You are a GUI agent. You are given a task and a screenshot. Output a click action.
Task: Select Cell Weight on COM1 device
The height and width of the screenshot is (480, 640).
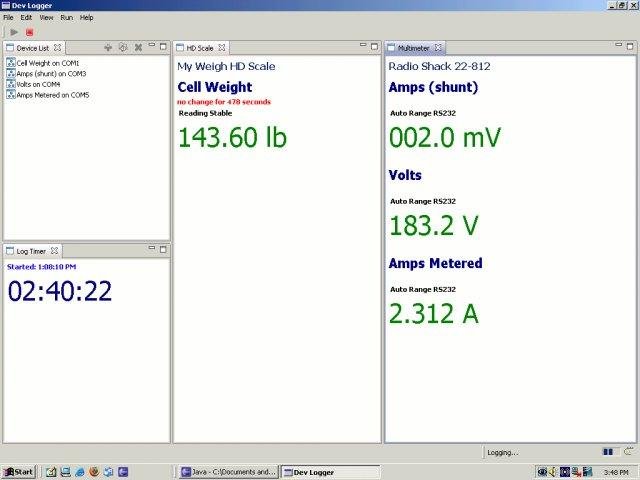pyautogui.click(x=48, y=63)
